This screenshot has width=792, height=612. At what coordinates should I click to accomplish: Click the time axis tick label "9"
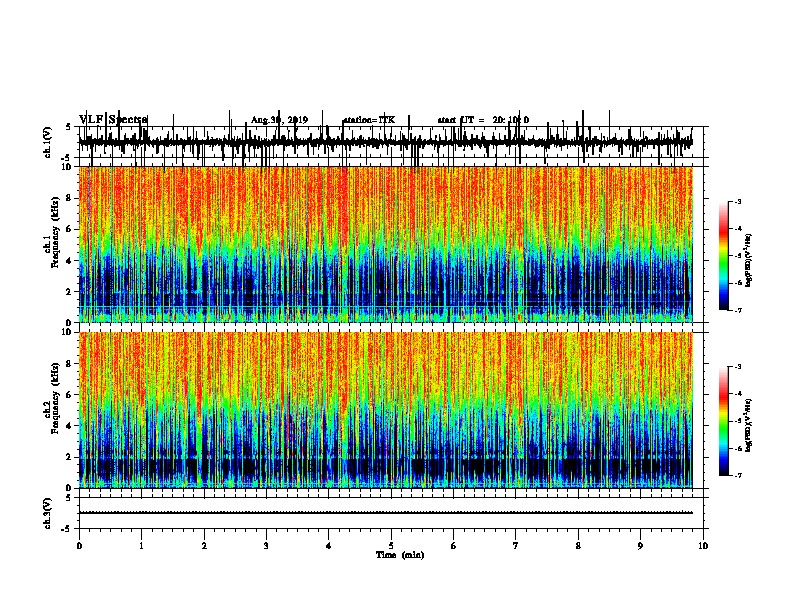click(x=640, y=546)
